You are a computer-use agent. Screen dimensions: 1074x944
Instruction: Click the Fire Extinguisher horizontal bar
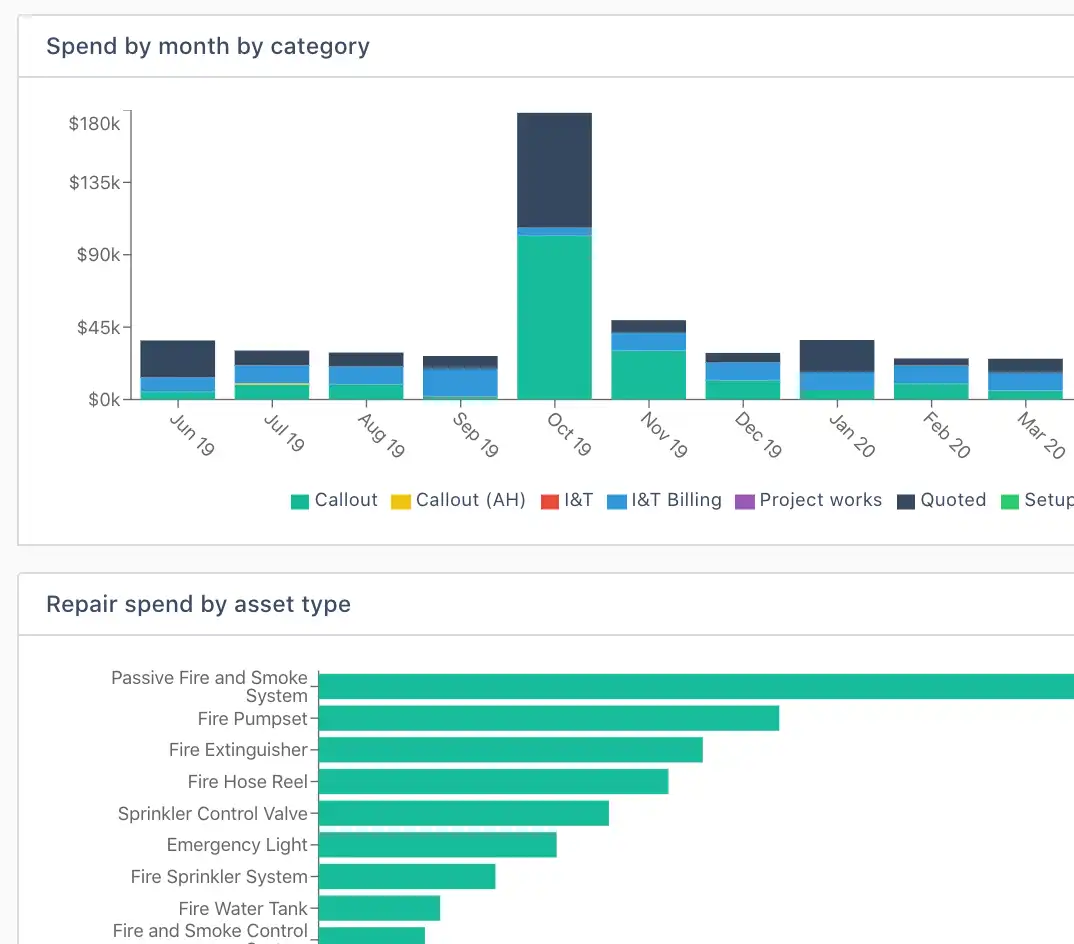511,749
